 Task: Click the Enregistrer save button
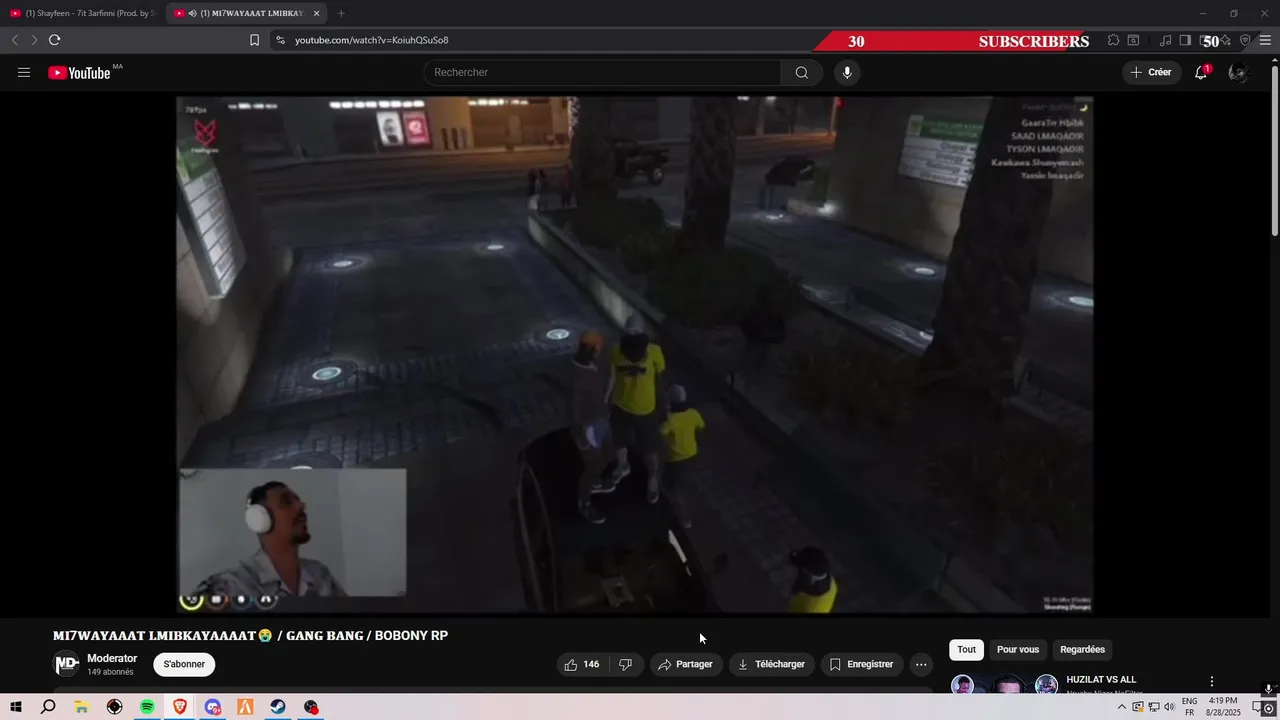pyautogui.click(x=861, y=664)
